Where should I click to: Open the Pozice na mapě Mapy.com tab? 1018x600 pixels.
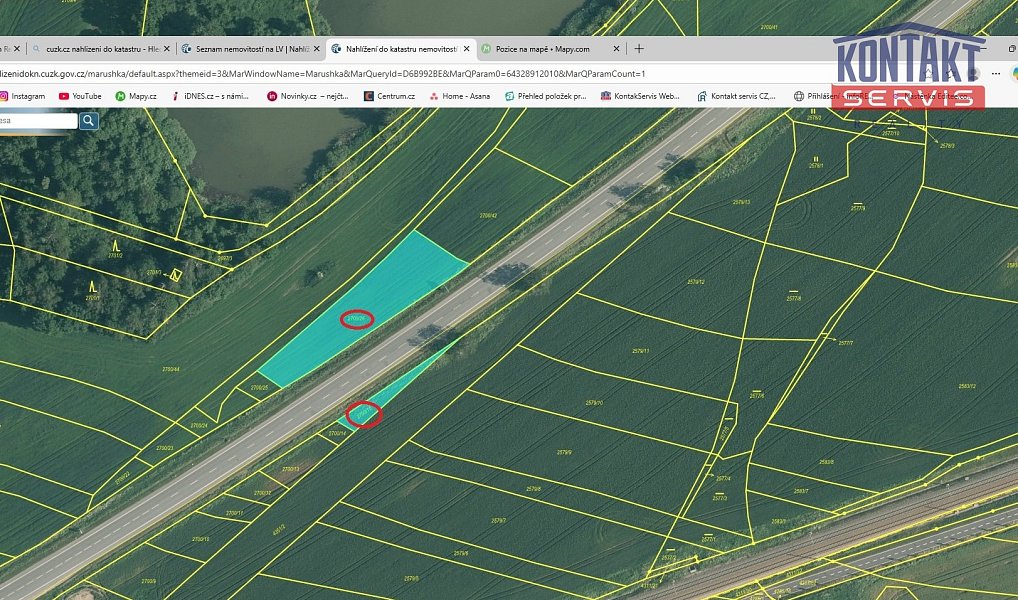(x=543, y=49)
